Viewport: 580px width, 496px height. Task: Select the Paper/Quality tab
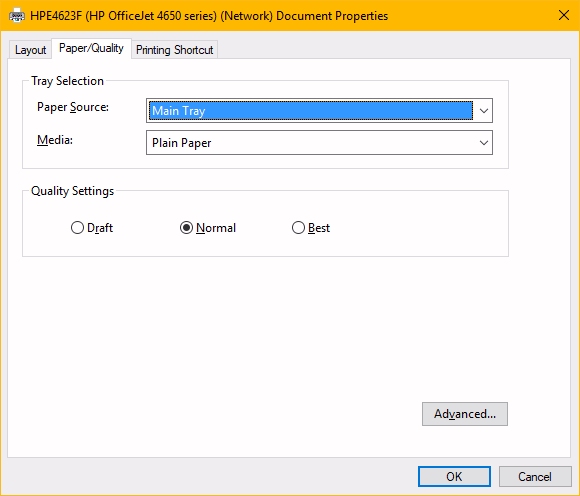[91, 48]
